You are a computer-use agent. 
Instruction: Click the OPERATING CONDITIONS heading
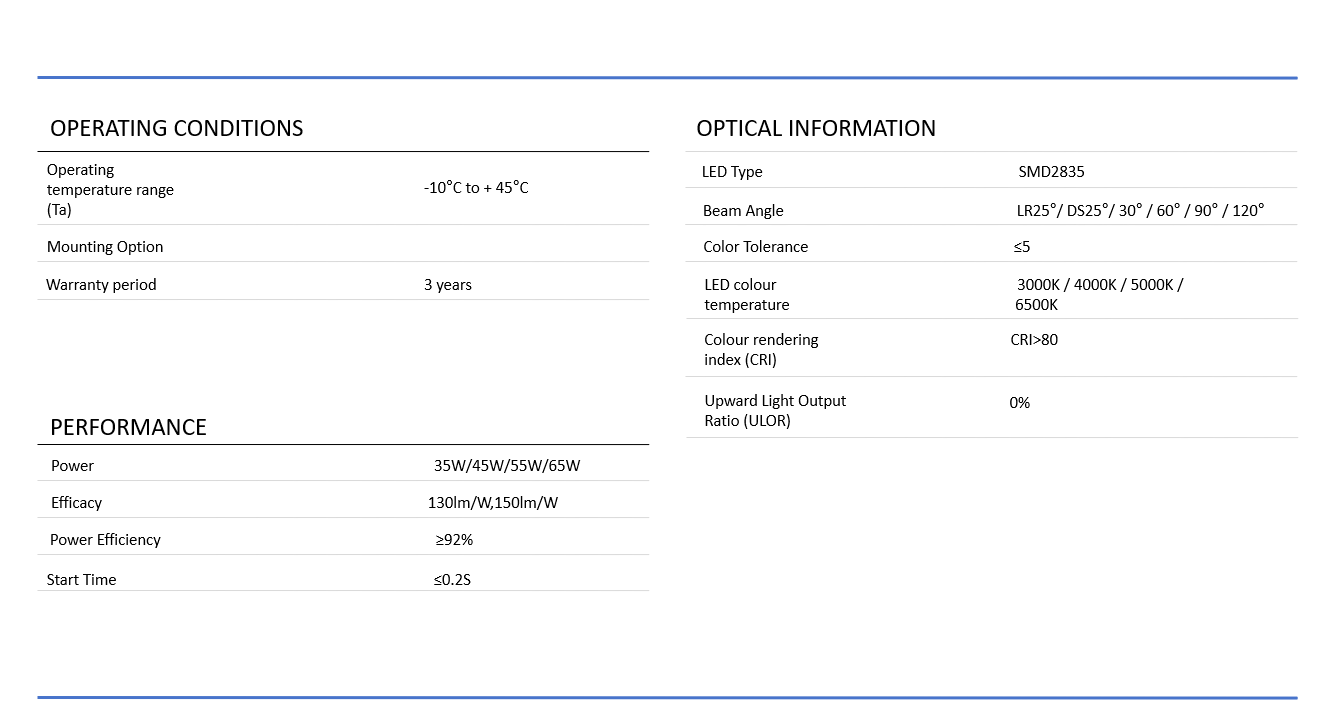coord(176,128)
